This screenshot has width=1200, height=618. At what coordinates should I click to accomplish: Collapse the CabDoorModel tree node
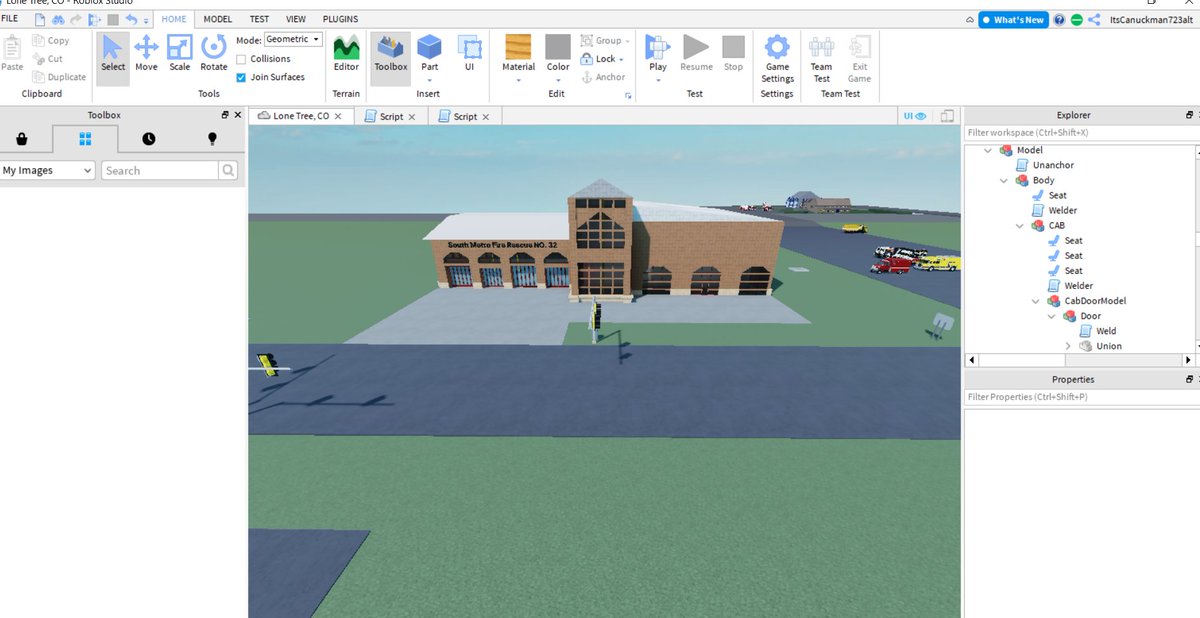point(1036,300)
